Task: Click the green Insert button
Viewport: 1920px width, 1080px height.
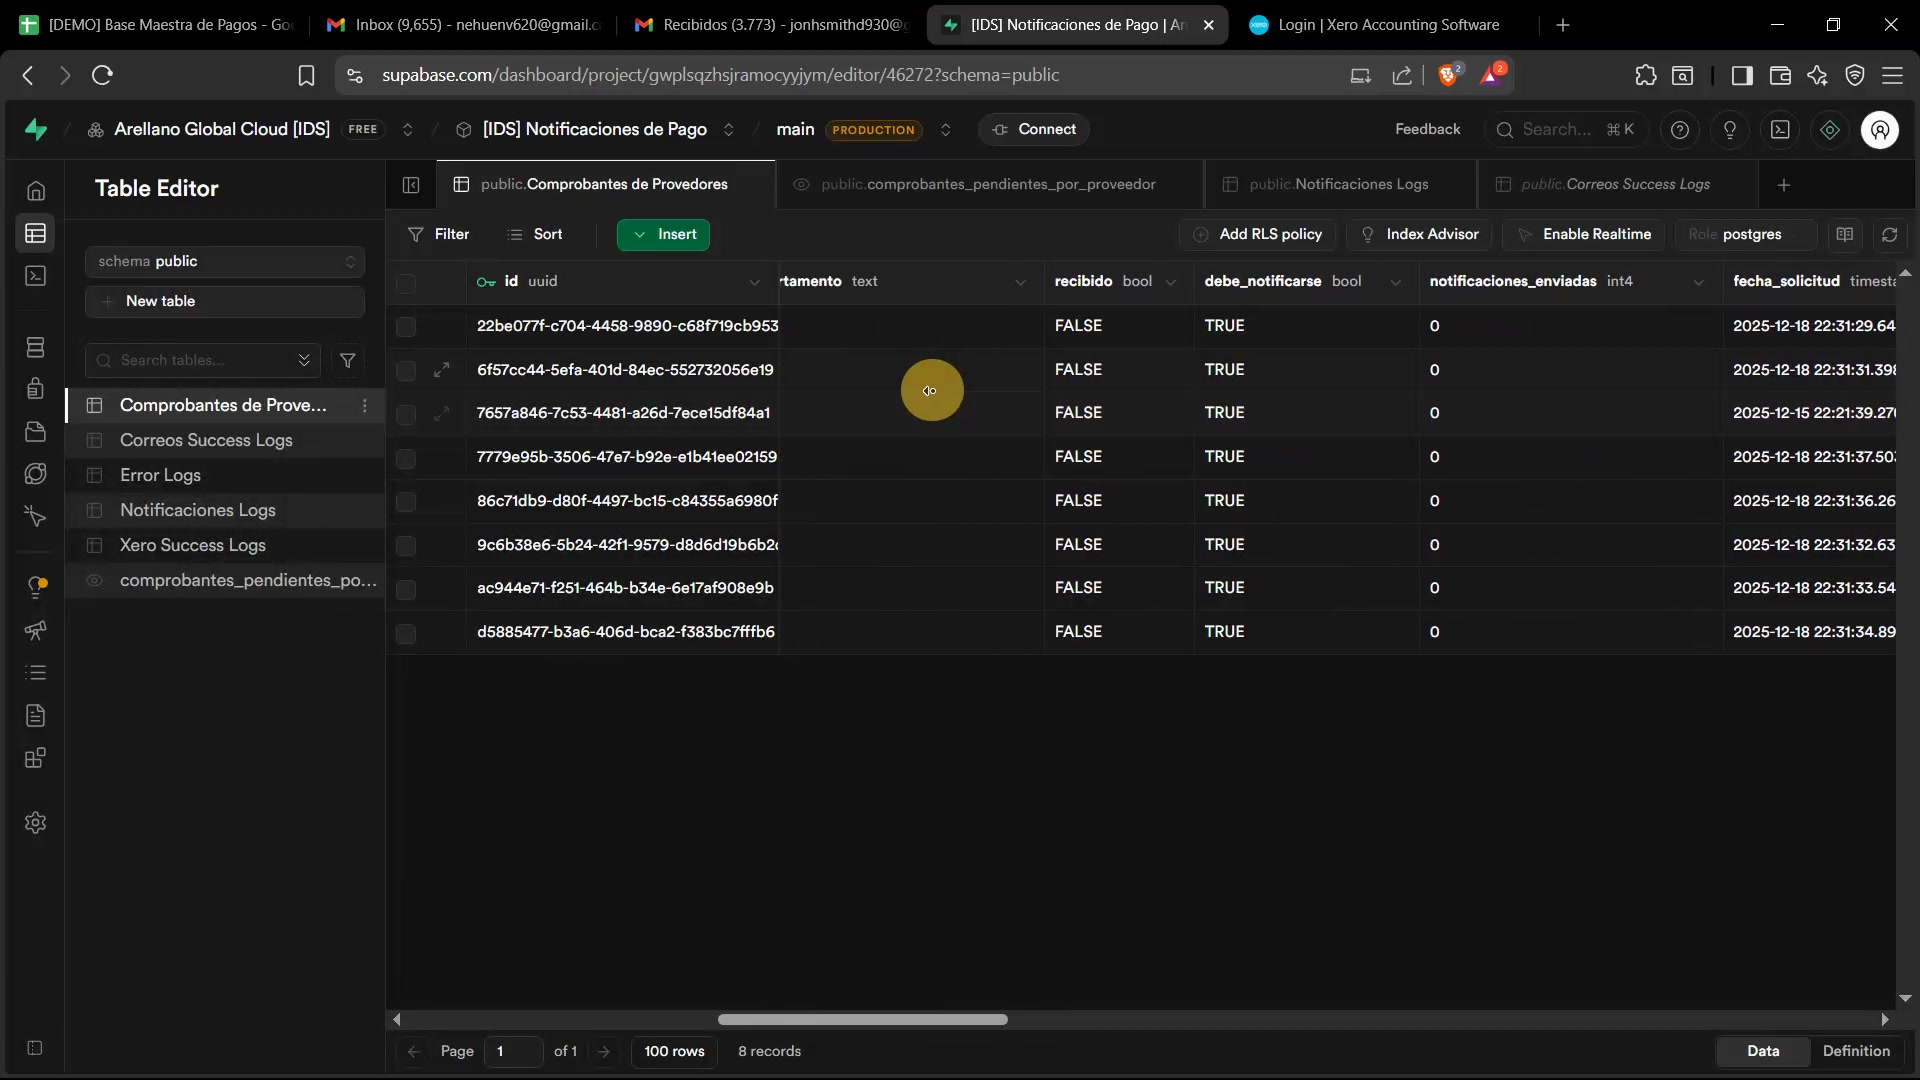Action: (x=664, y=234)
